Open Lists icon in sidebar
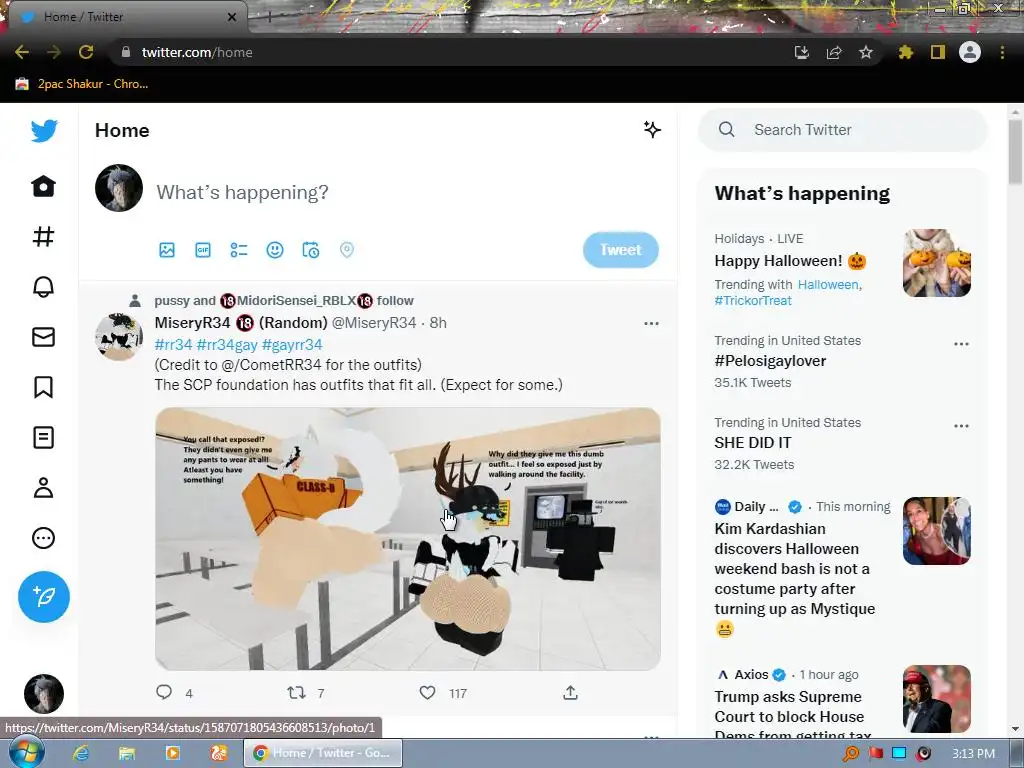The height and width of the screenshot is (768, 1024). pyautogui.click(x=44, y=438)
